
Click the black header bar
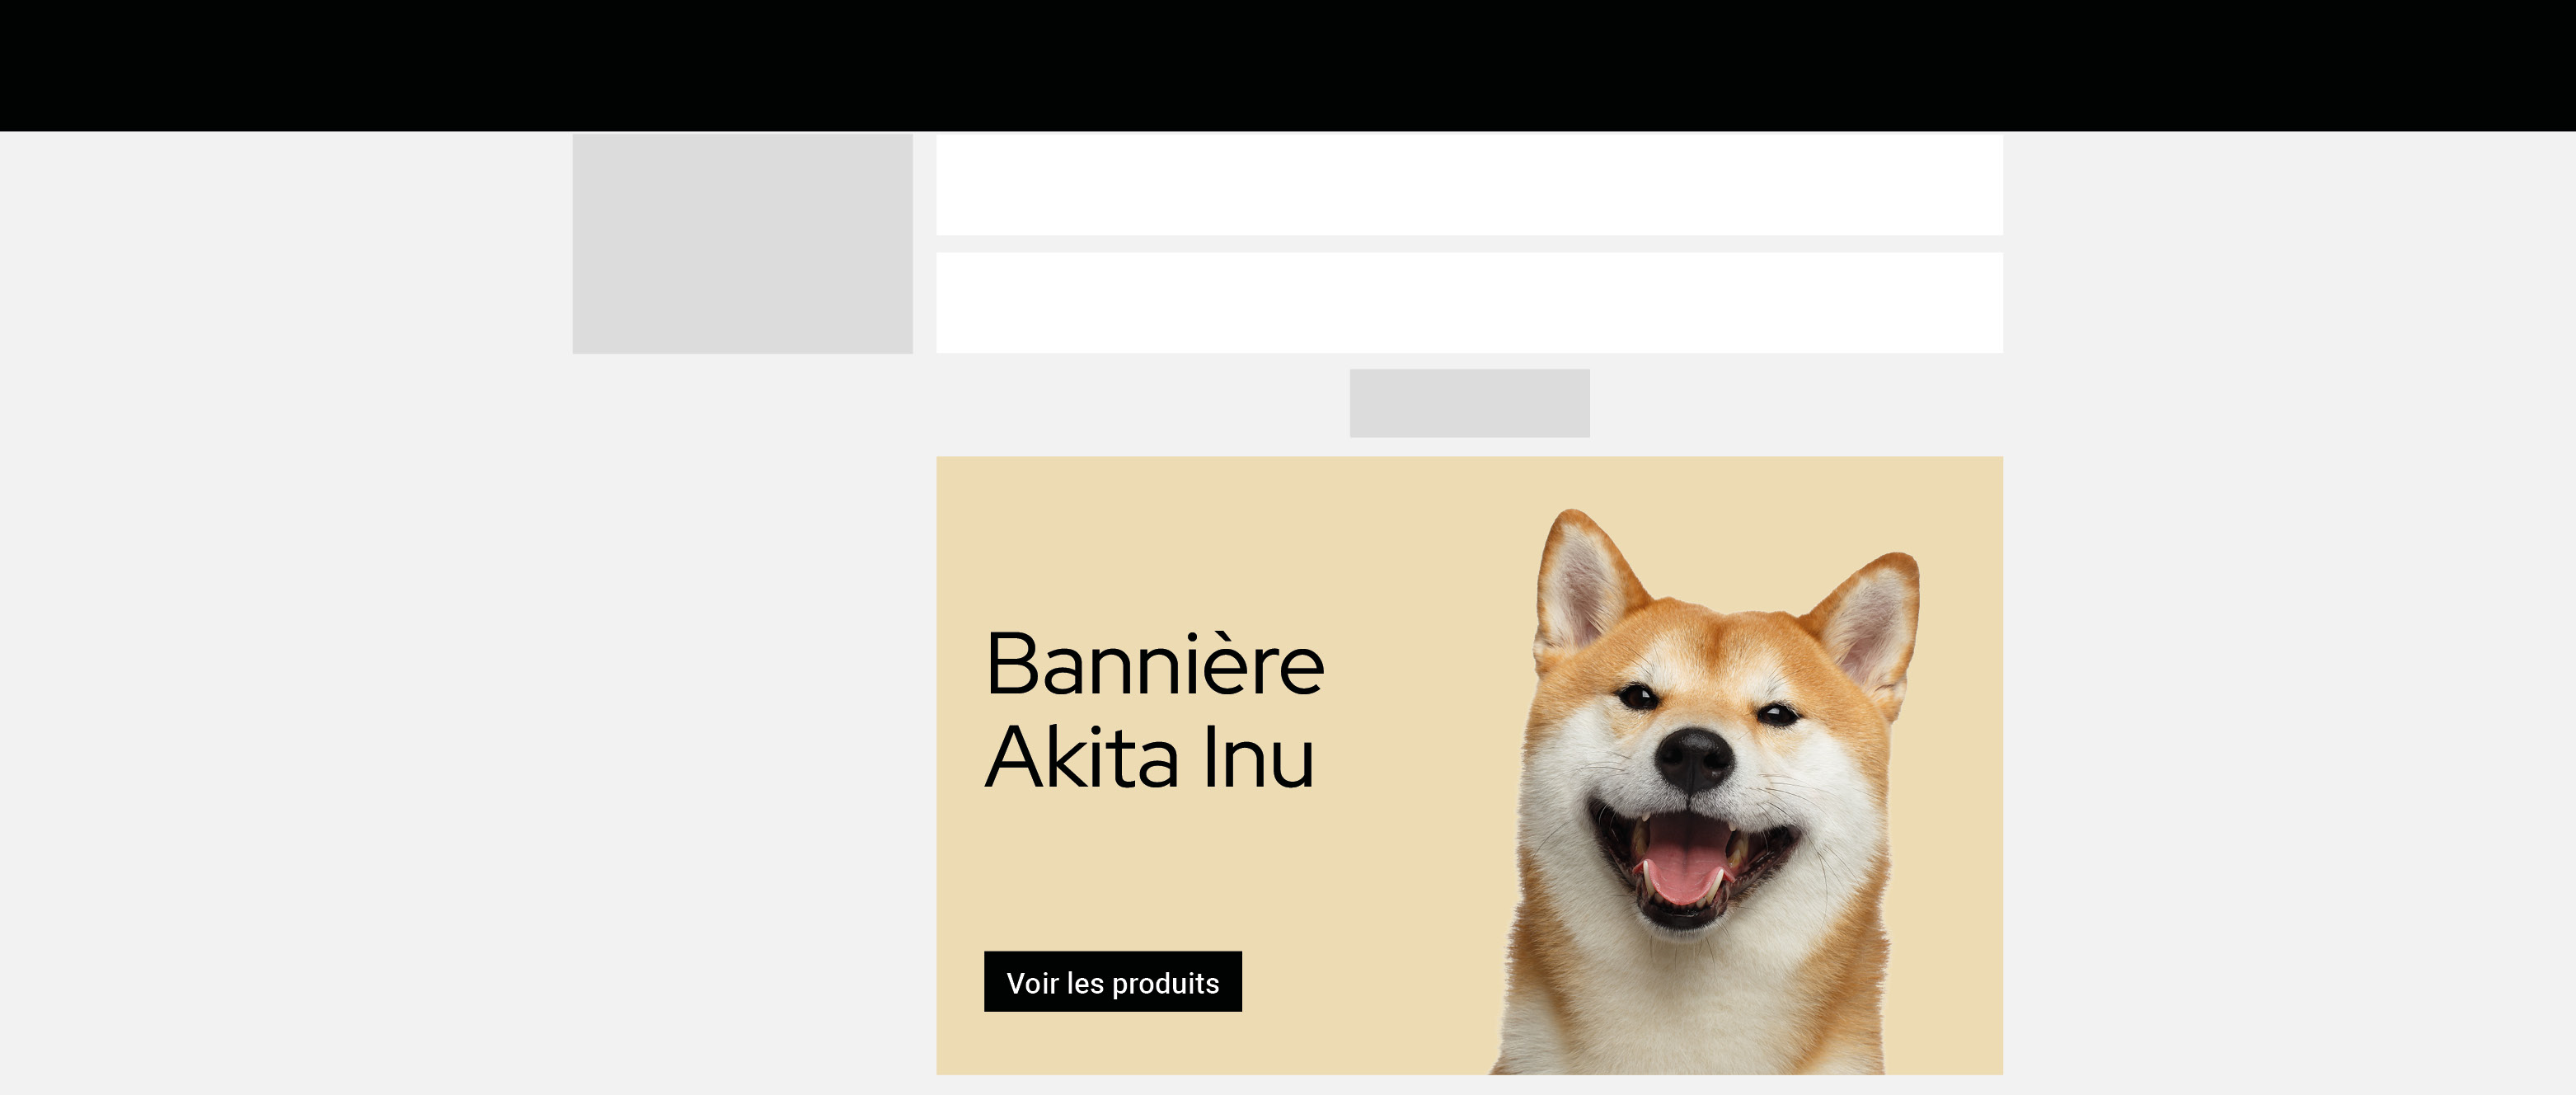[x=1288, y=65]
